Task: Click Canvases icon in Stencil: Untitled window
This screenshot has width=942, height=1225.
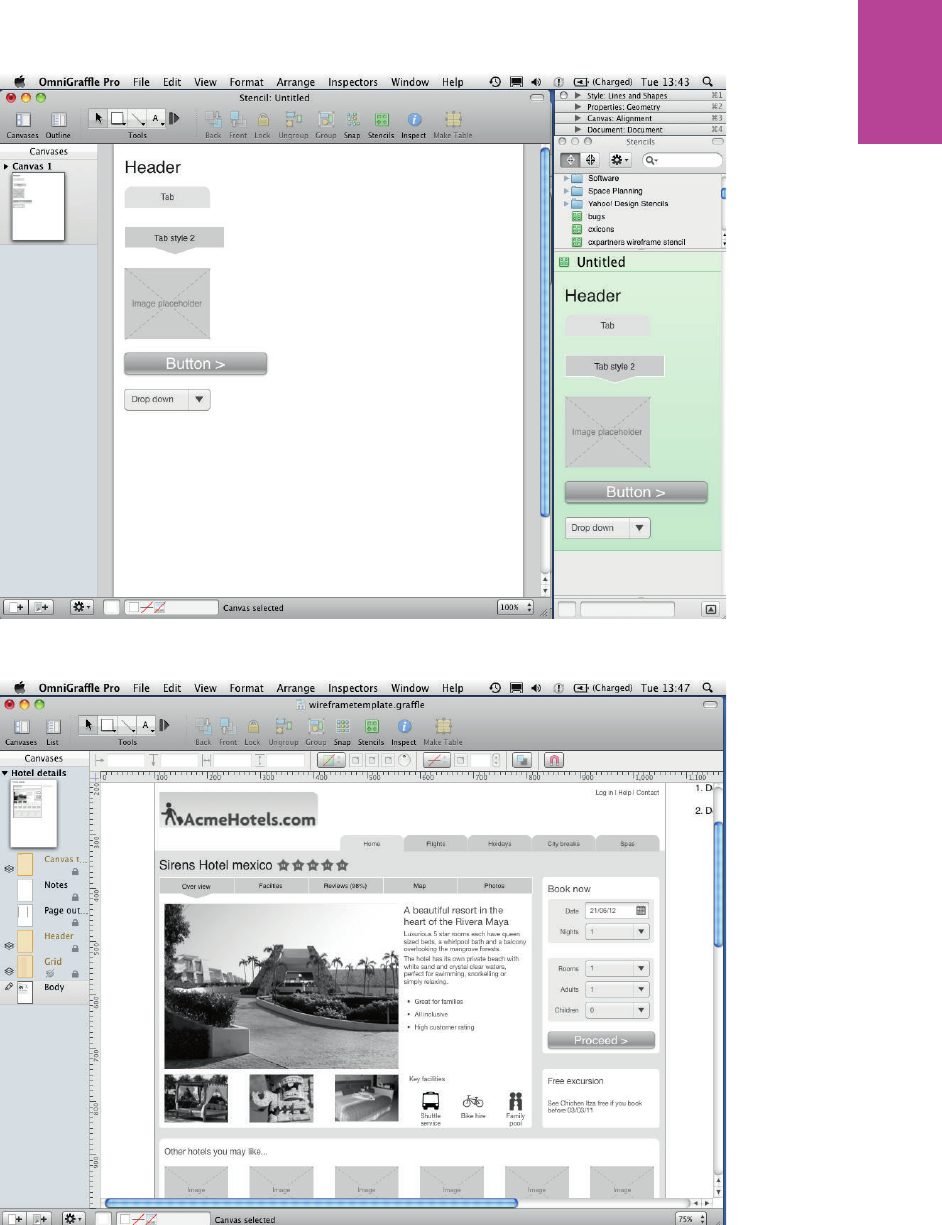Action: (x=22, y=119)
